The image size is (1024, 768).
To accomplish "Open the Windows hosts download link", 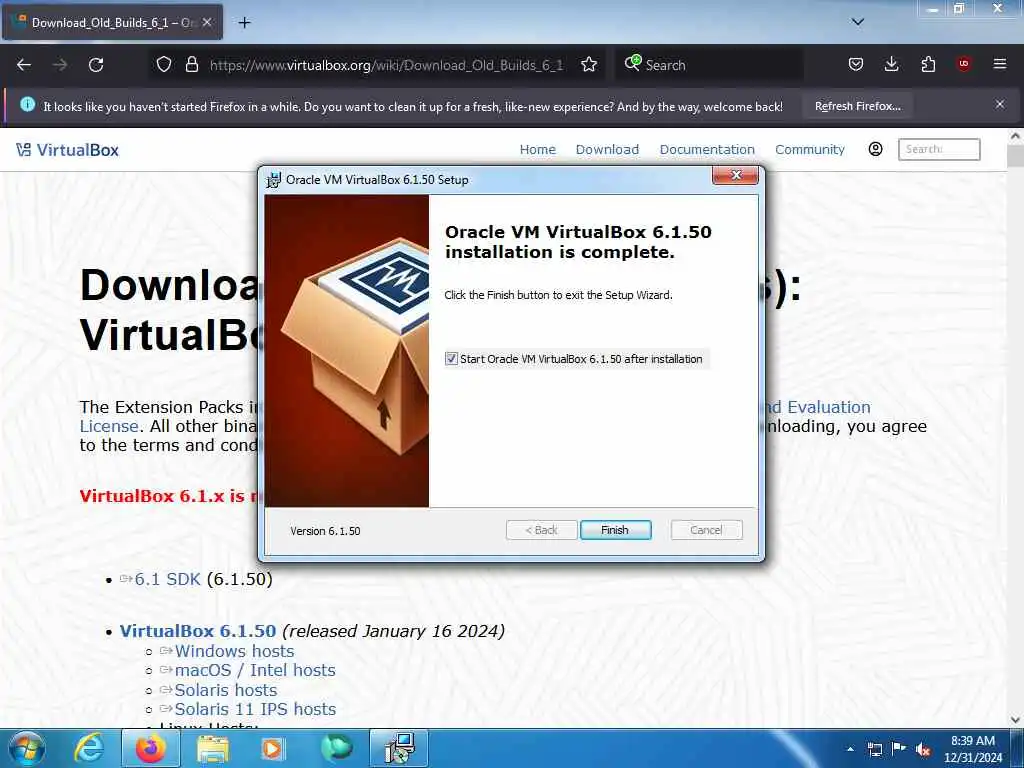I will [x=234, y=651].
